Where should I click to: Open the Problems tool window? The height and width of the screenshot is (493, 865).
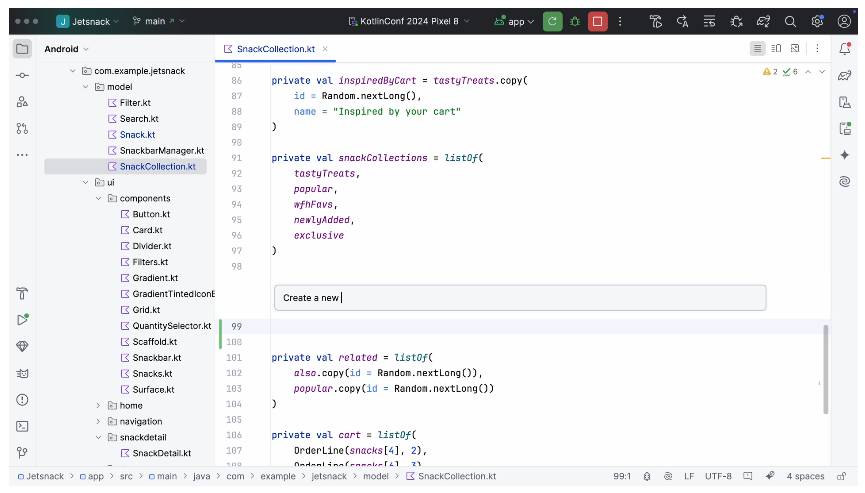pyautogui.click(x=22, y=400)
